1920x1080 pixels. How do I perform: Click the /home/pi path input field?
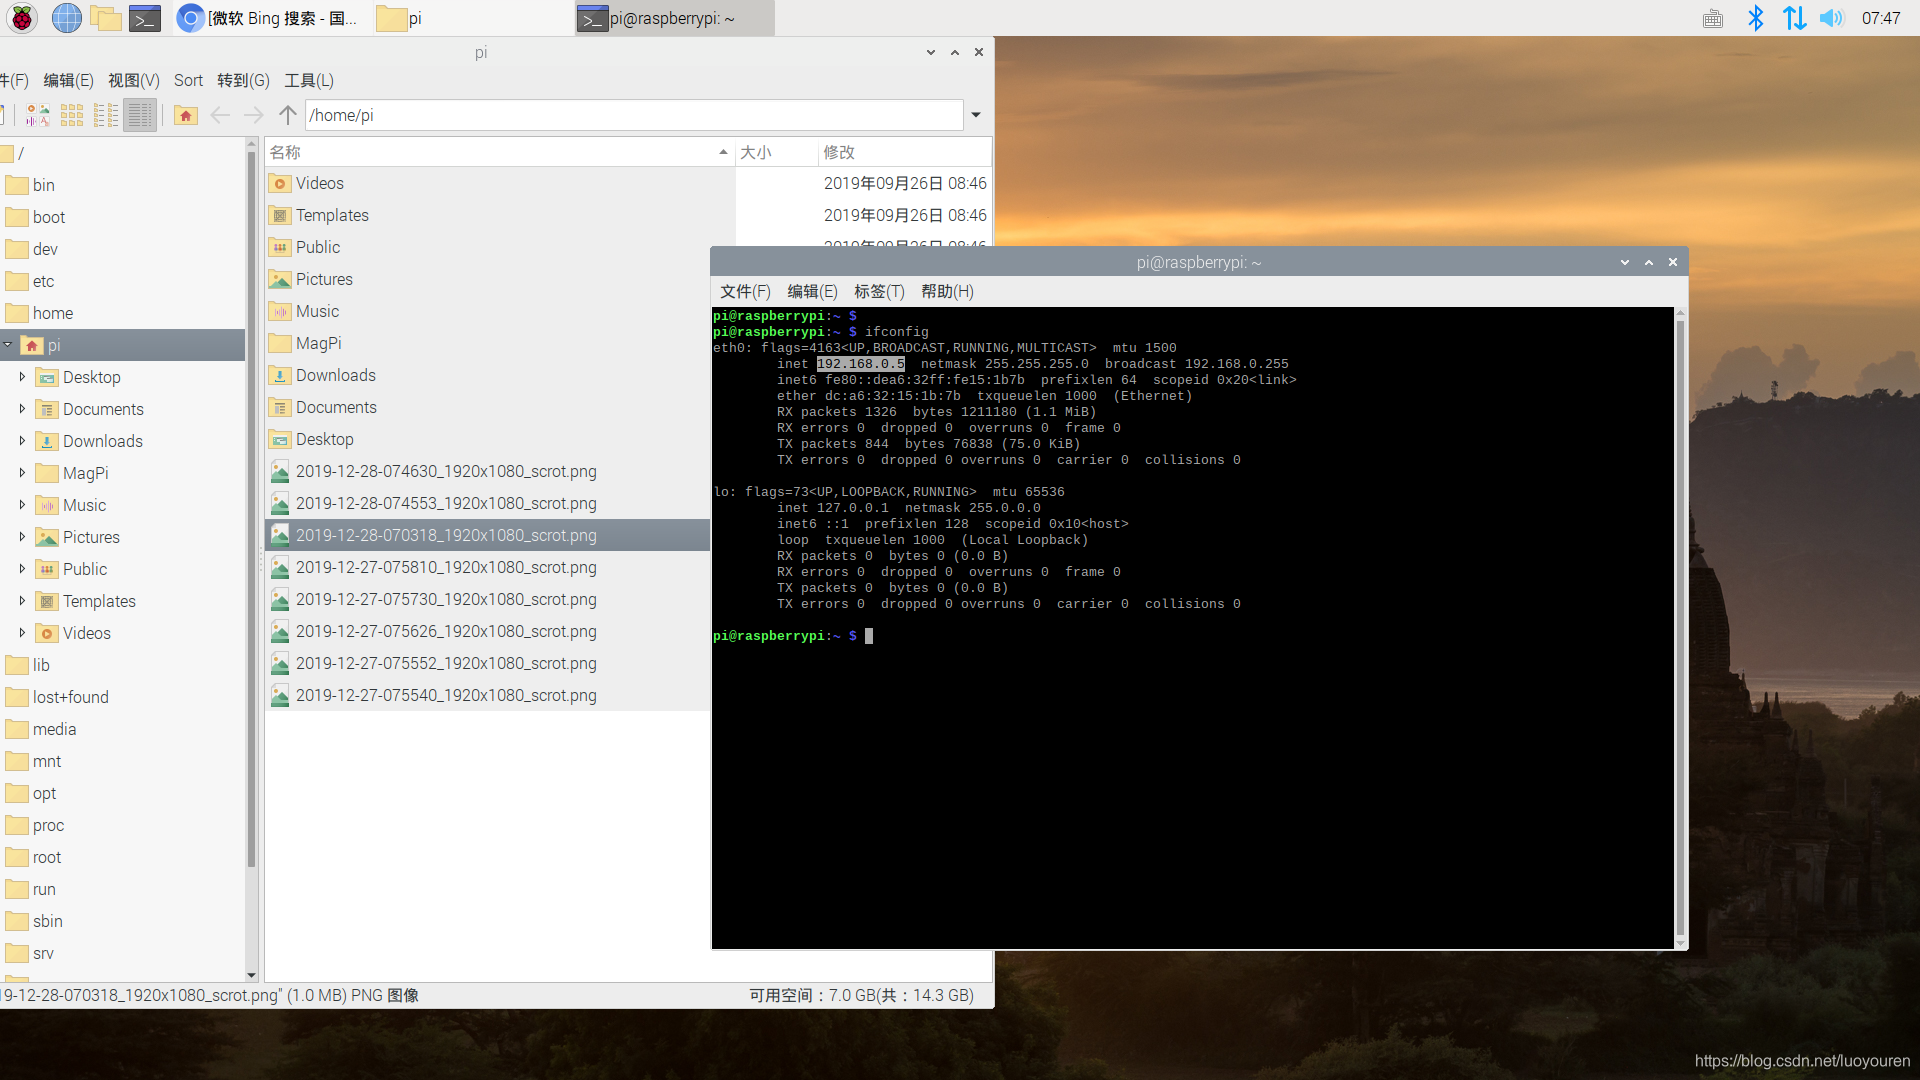coord(632,115)
